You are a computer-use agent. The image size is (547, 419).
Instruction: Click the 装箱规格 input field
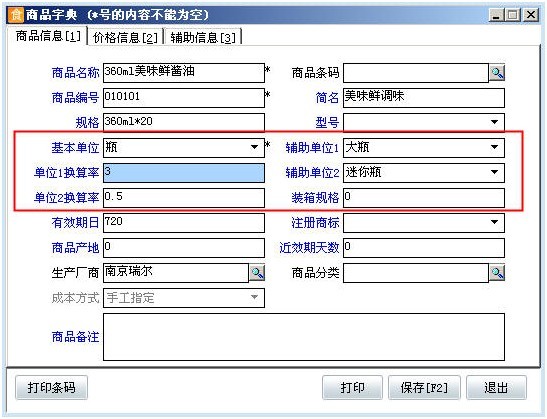pos(424,198)
